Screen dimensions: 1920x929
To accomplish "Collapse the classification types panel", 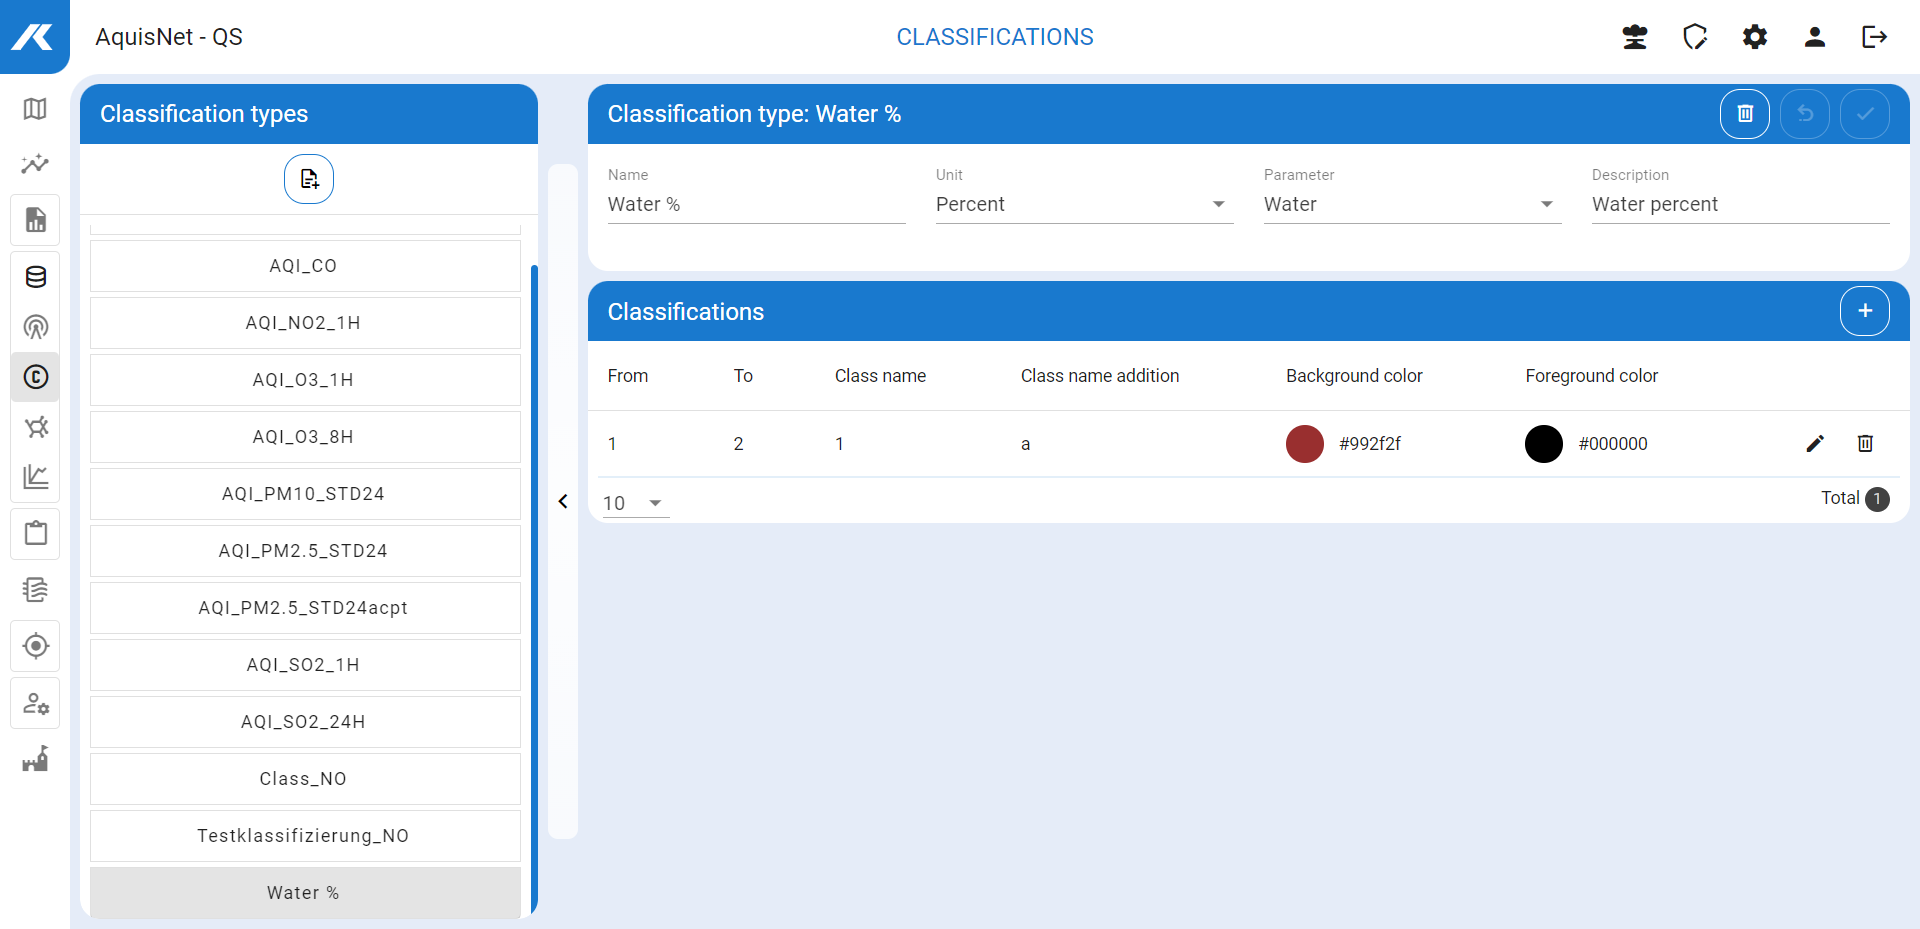I will (x=563, y=501).
